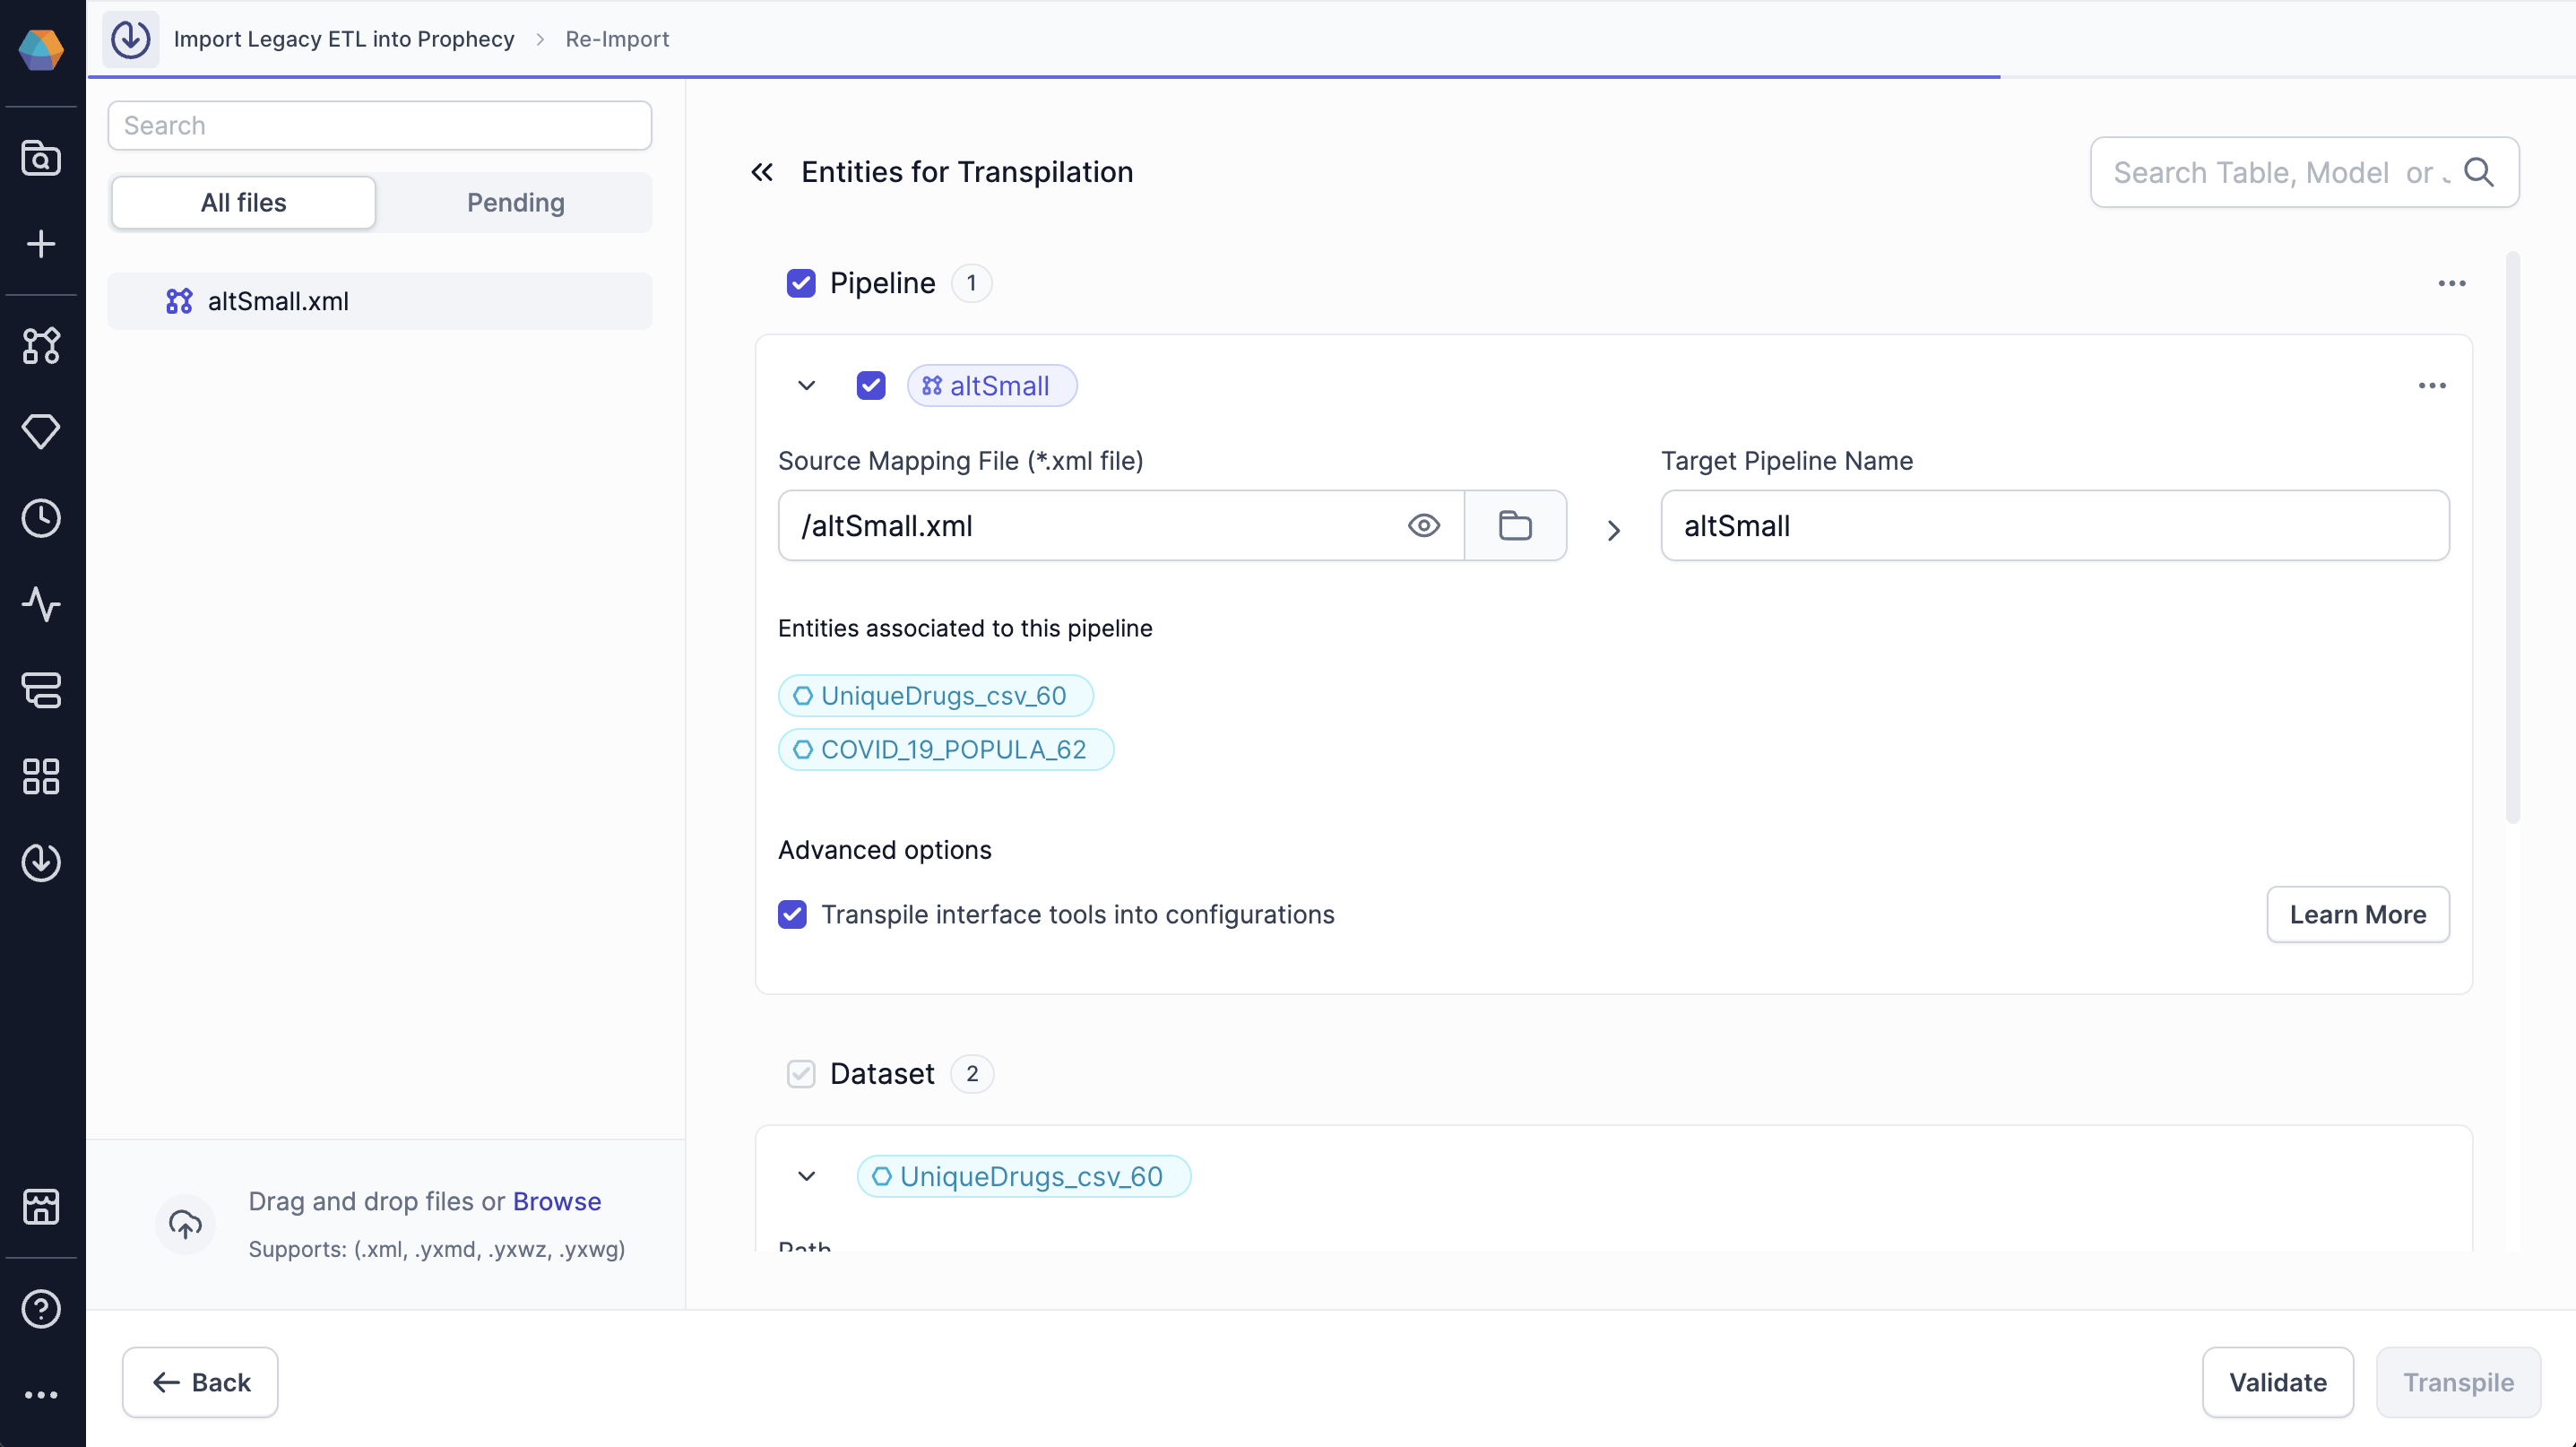Uncheck the Pipeline section checkbox
This screenshot has height=1447, width=2576.
[x=801, y=283]
